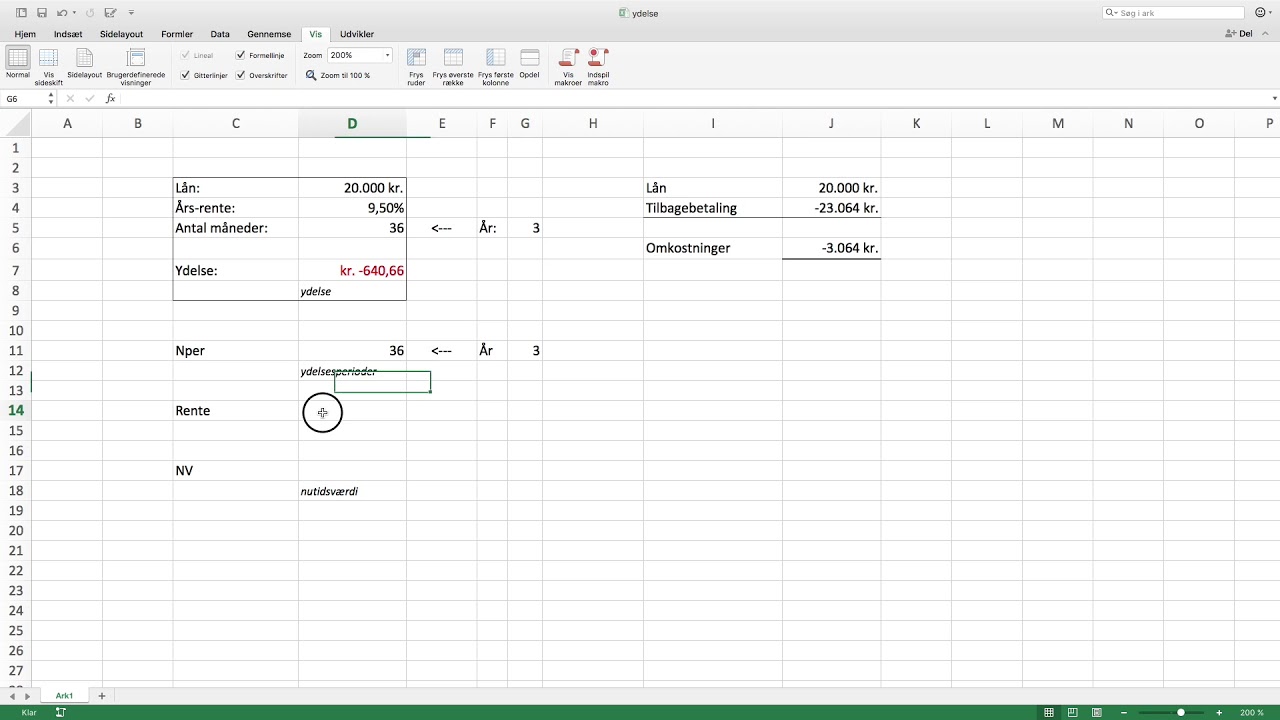Viewport: 1280px width, 720px height.
Task: Open the search options magnifier dropdown
Action: [x=1112, y=13]
